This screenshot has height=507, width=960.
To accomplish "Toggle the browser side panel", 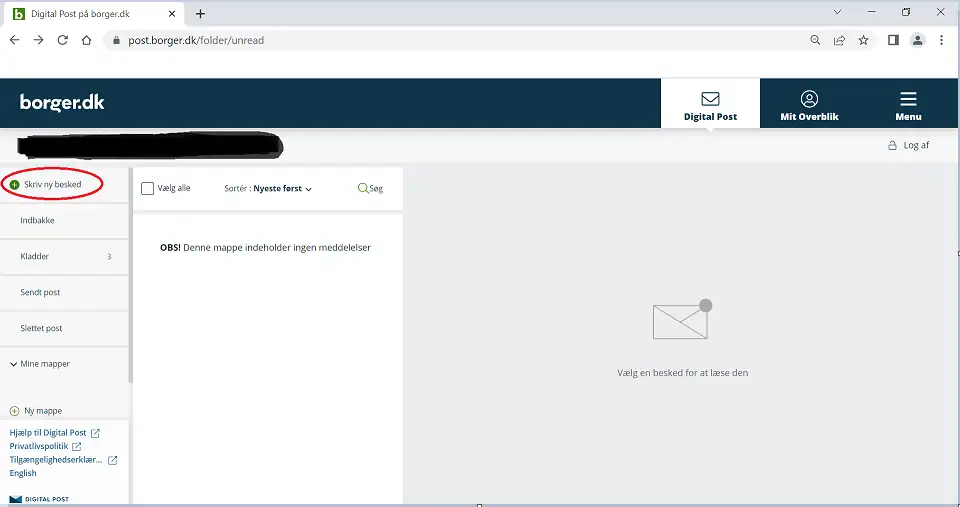I will [893, 40].
